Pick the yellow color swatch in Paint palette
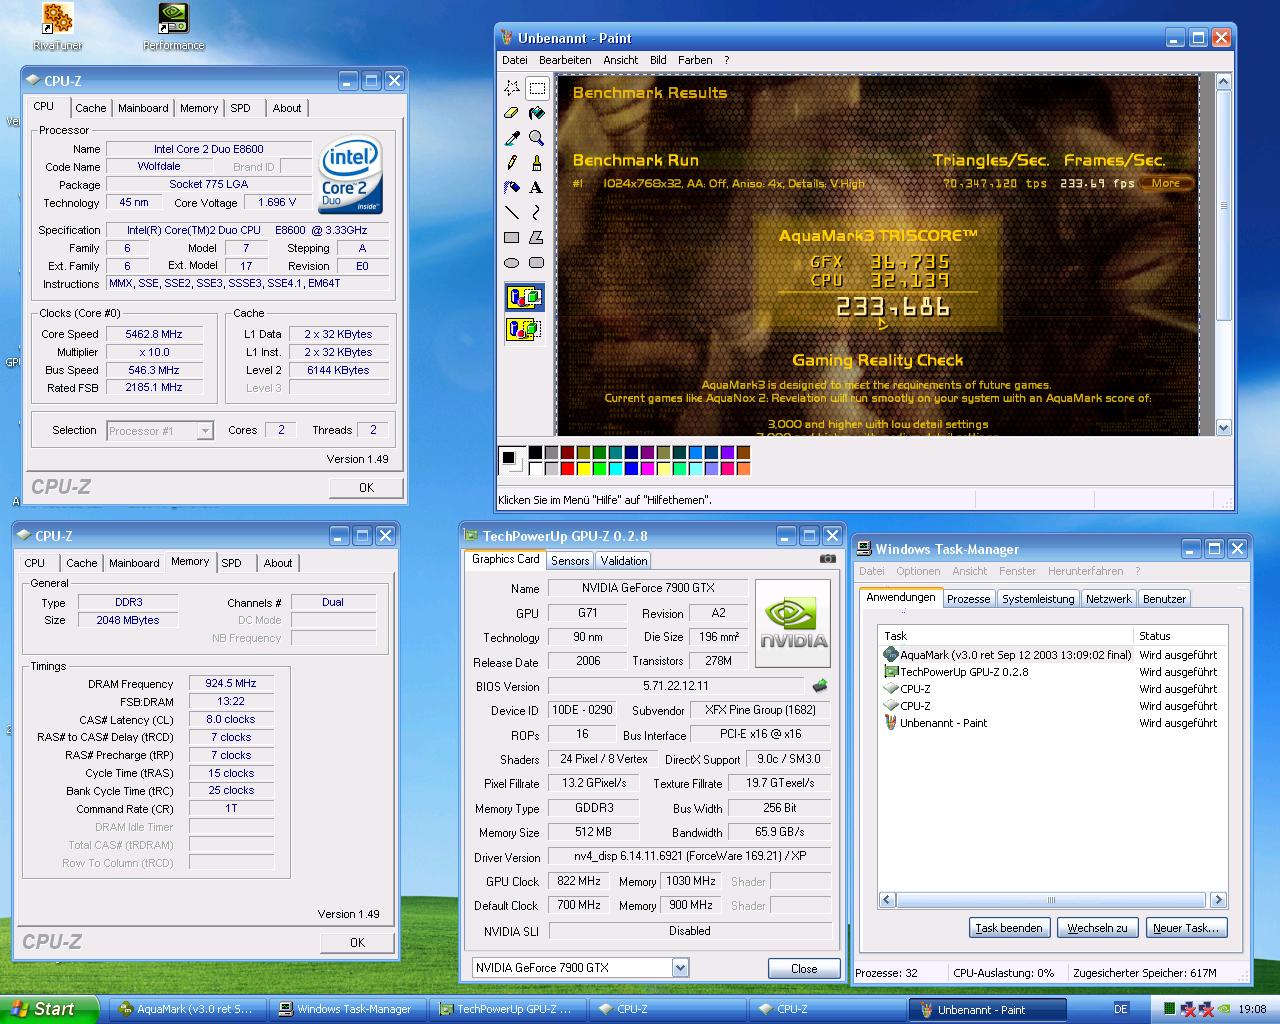The image size is (1280, 1024). (x=584, y=468)
